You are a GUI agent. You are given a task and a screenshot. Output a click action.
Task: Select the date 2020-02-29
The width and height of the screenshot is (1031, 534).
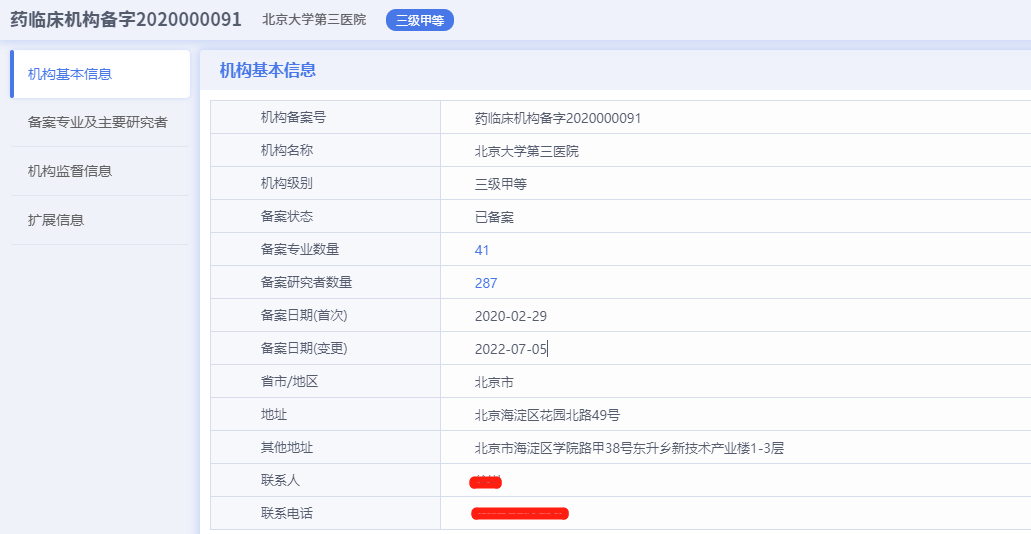[511, 316]
